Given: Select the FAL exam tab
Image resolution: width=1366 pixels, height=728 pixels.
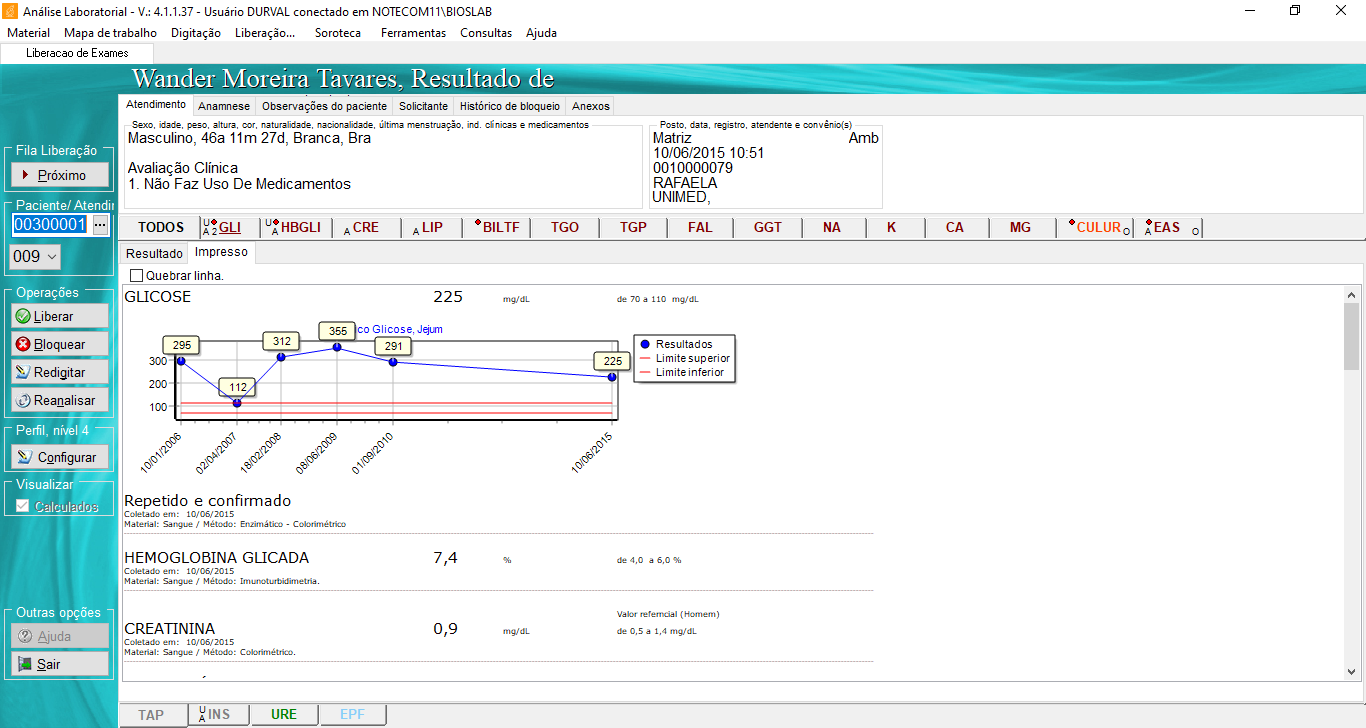Looking at the screenshot, I should click(700, 227).
